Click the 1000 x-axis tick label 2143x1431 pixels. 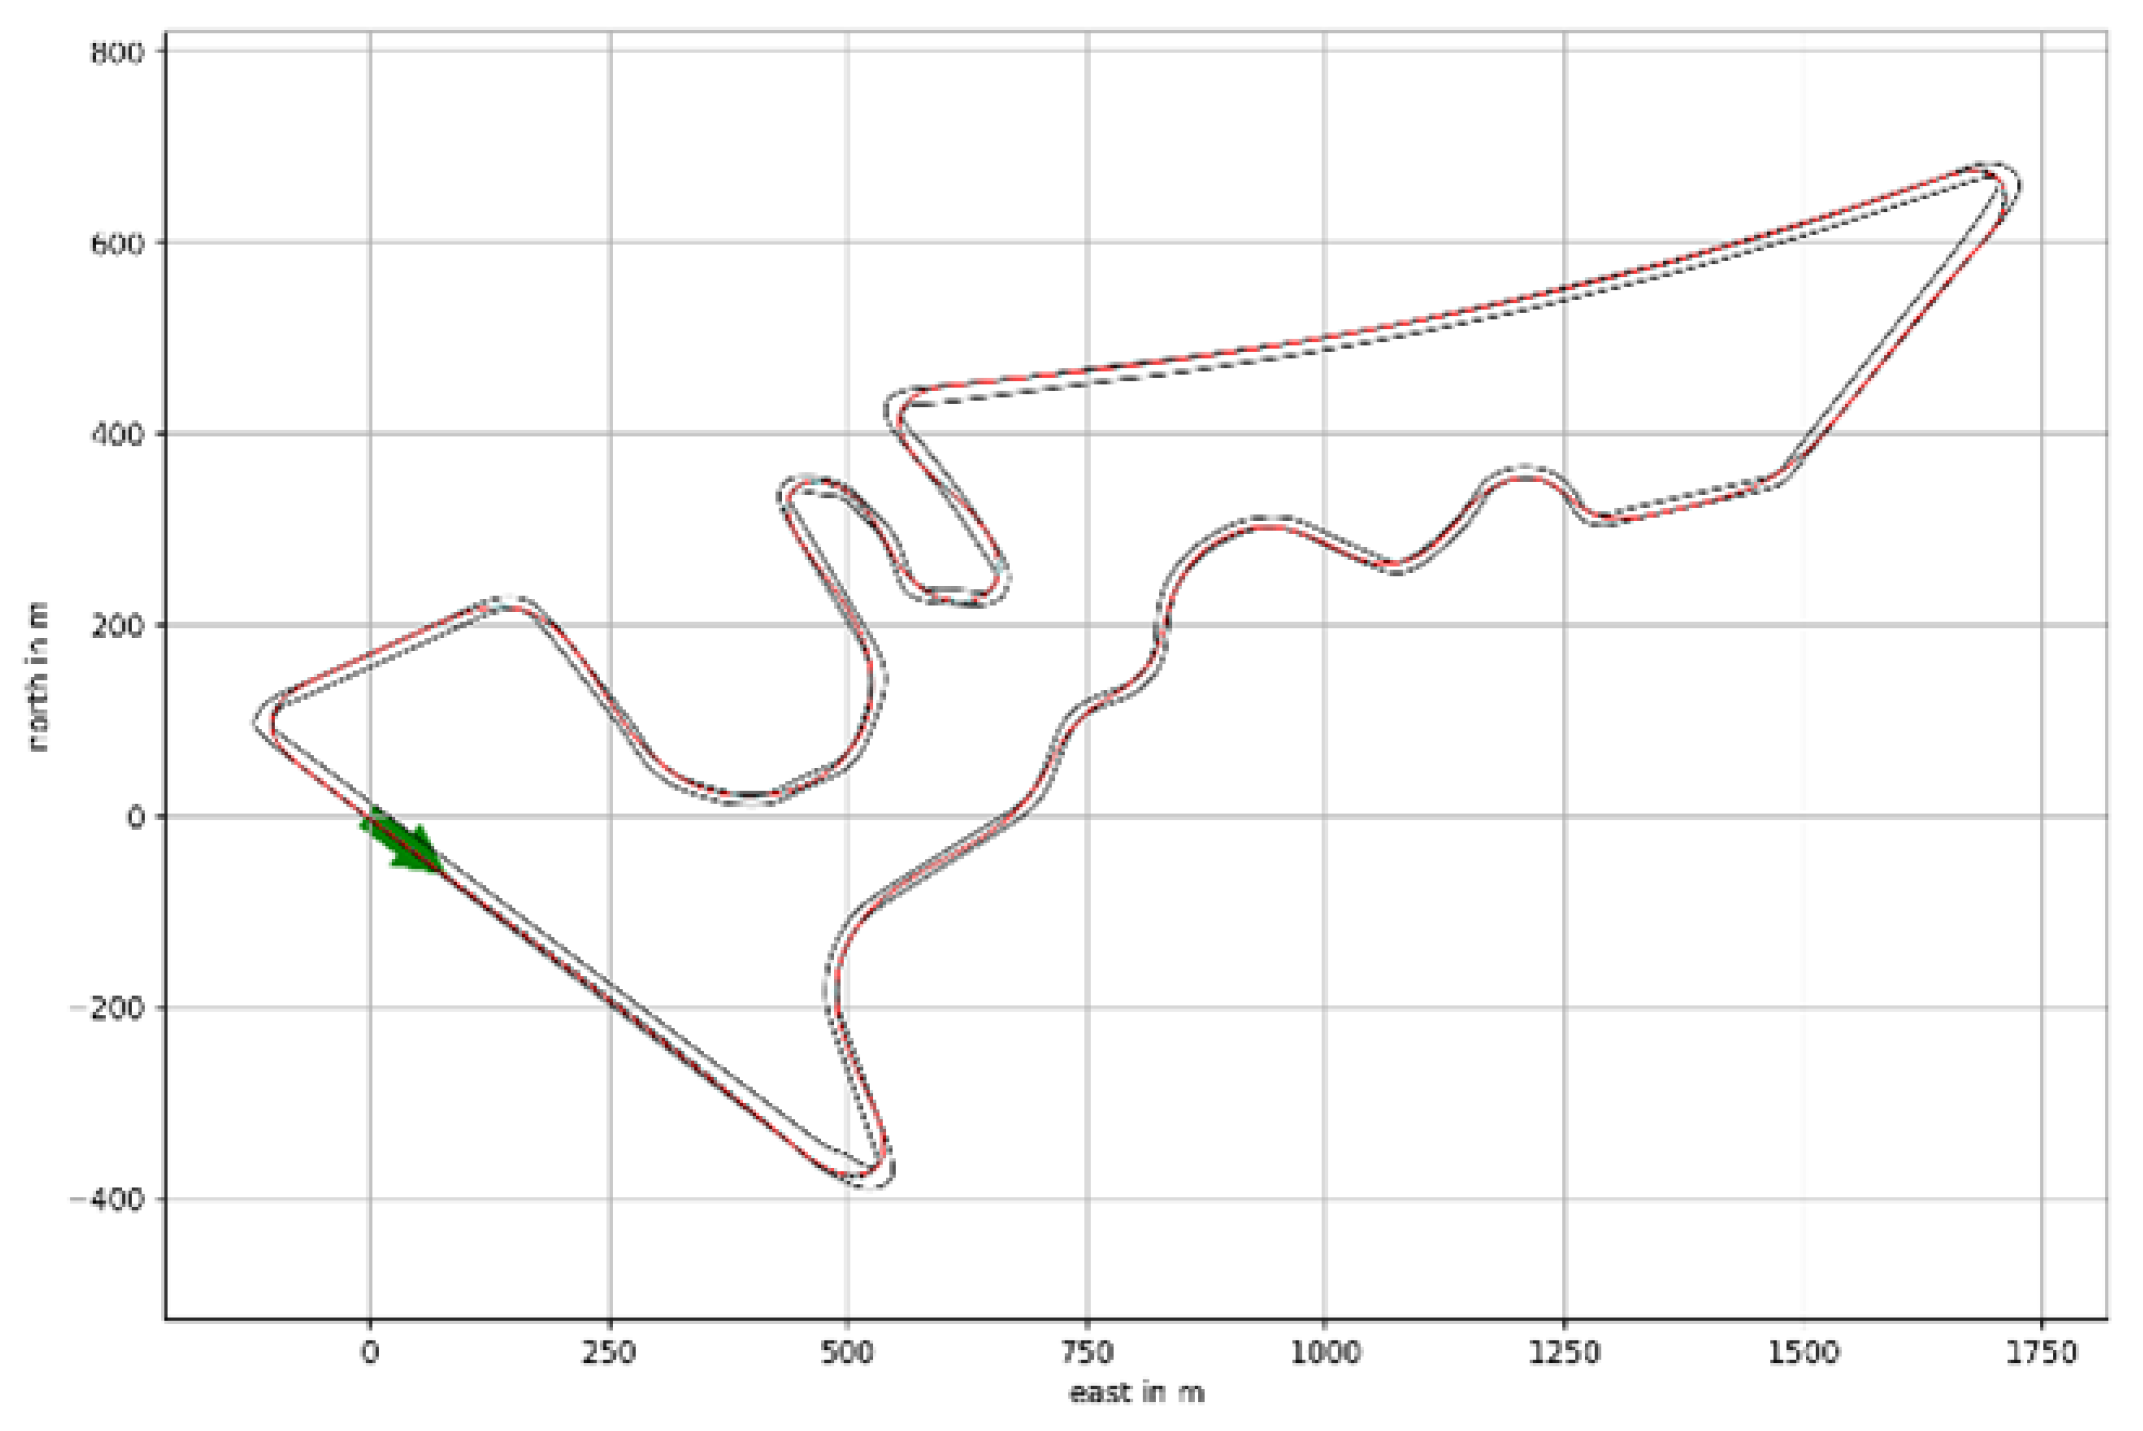pos(1324,1353)
